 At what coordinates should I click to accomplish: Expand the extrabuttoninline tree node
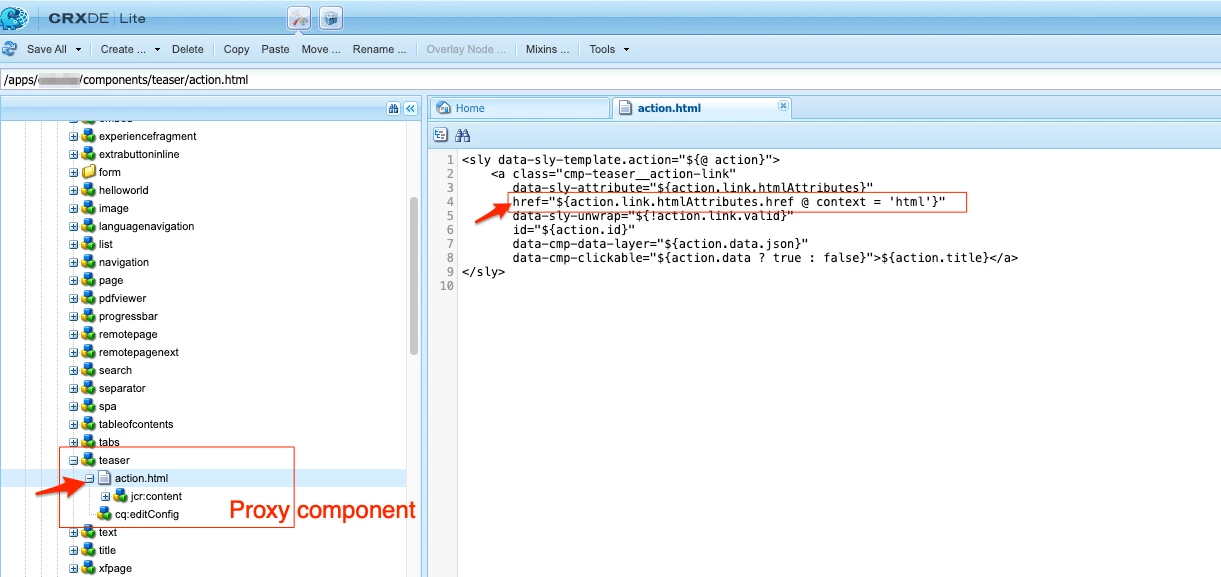[73, 154]
